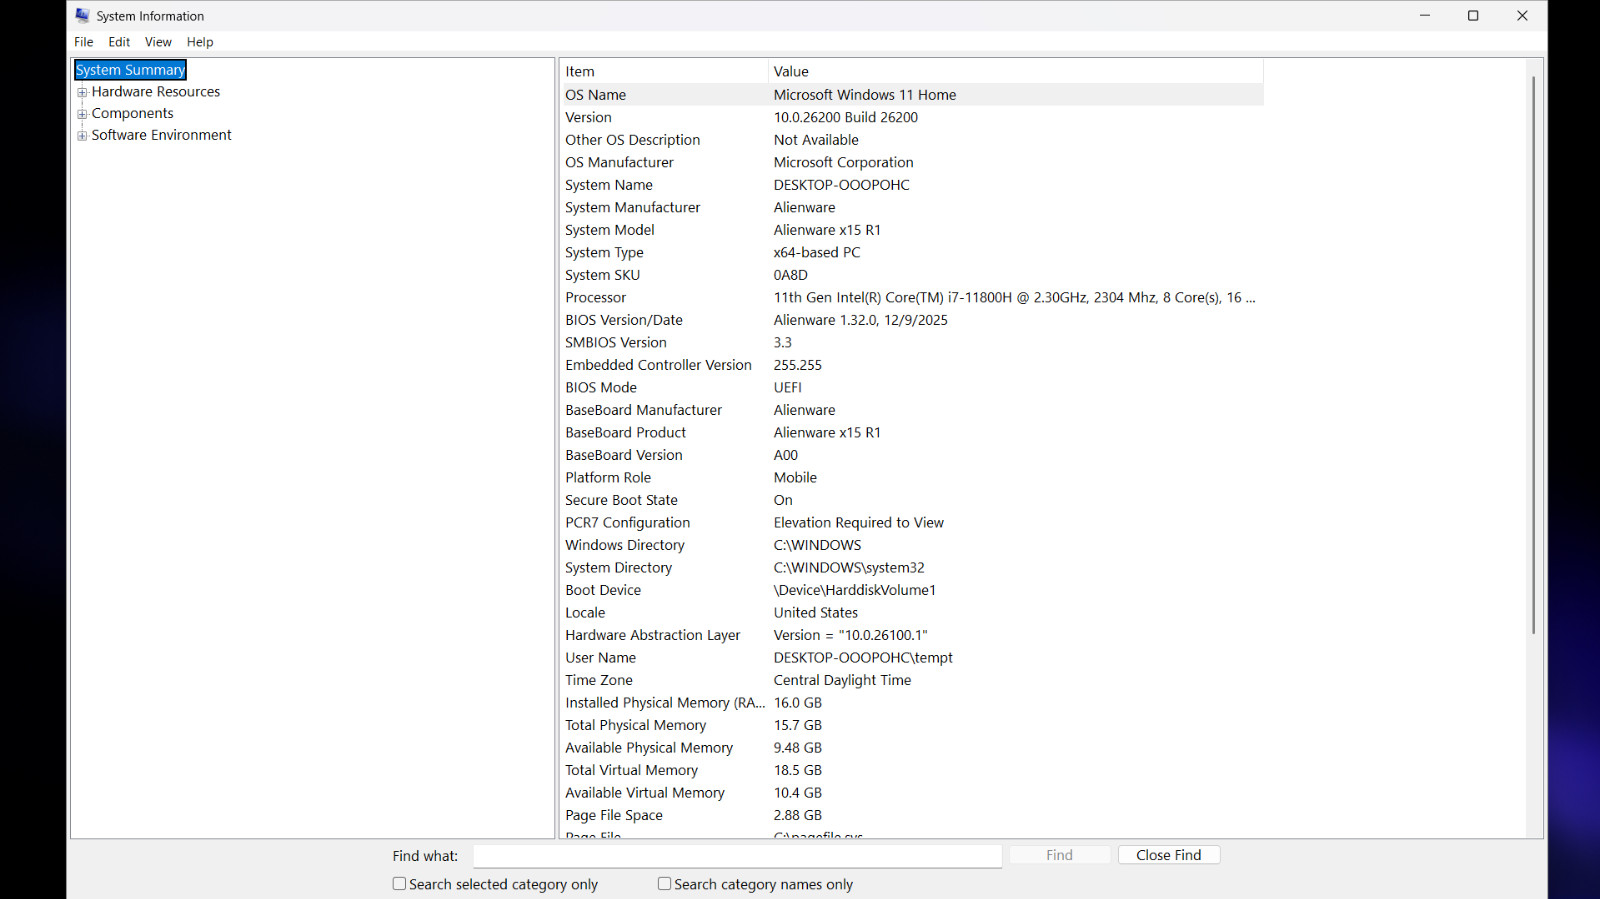
Task: Tick Search category names only checkbox
Action: [664, 884]
